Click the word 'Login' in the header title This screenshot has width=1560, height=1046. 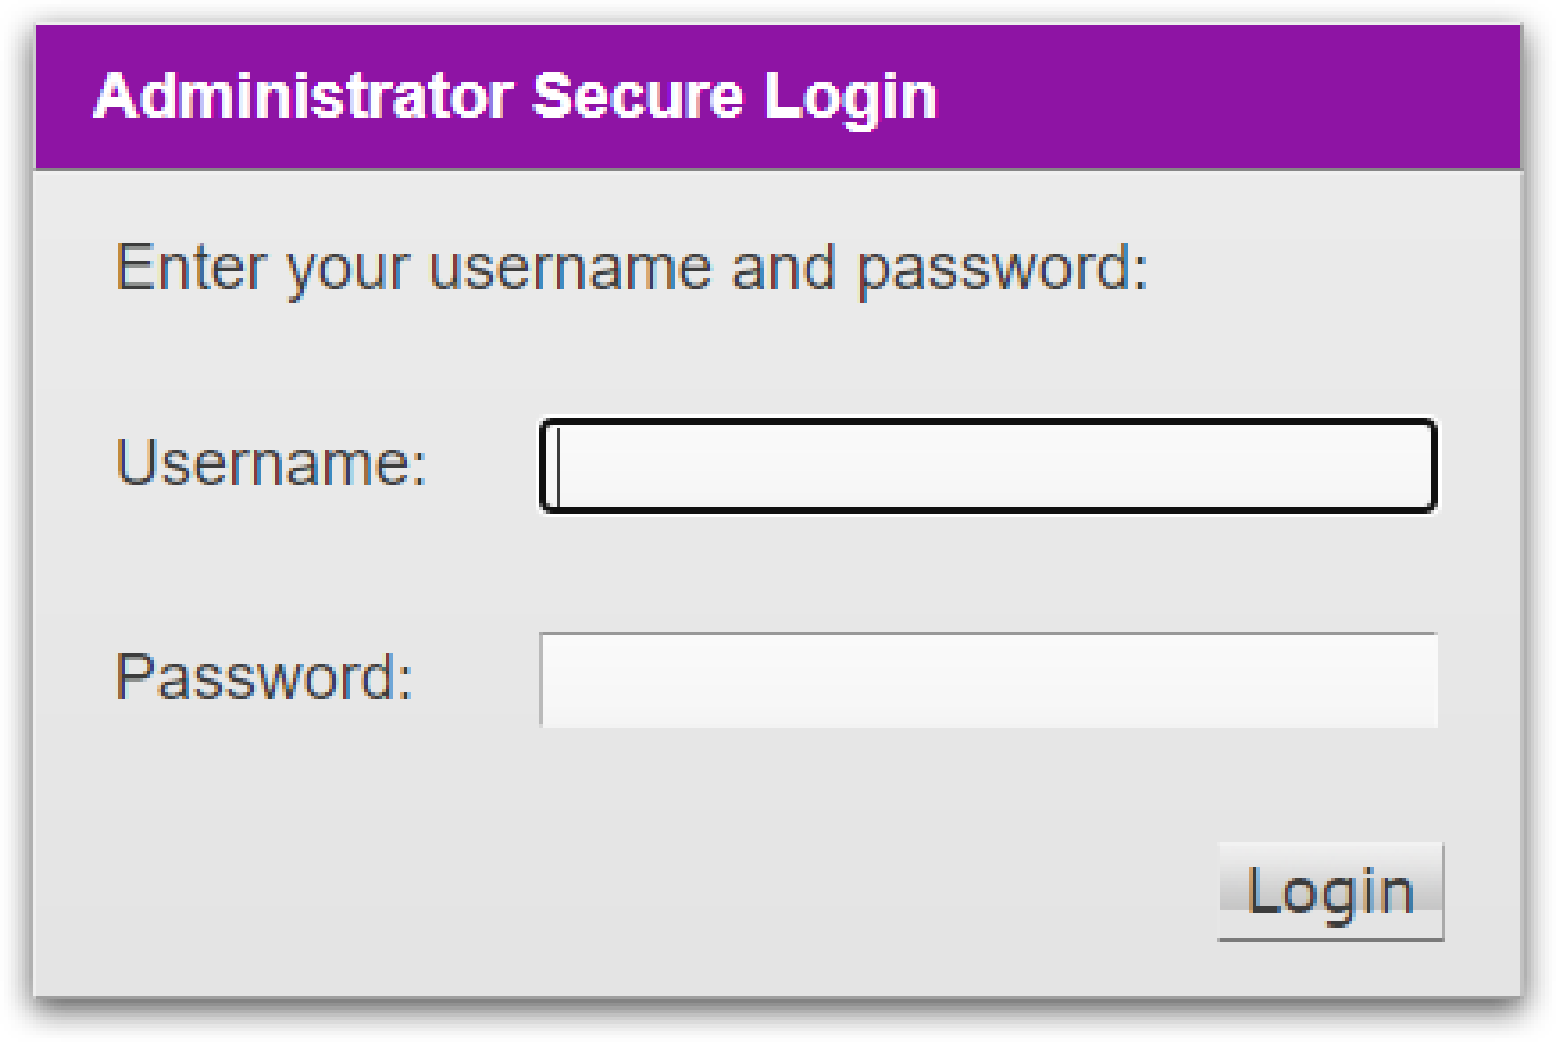[850, 97]
